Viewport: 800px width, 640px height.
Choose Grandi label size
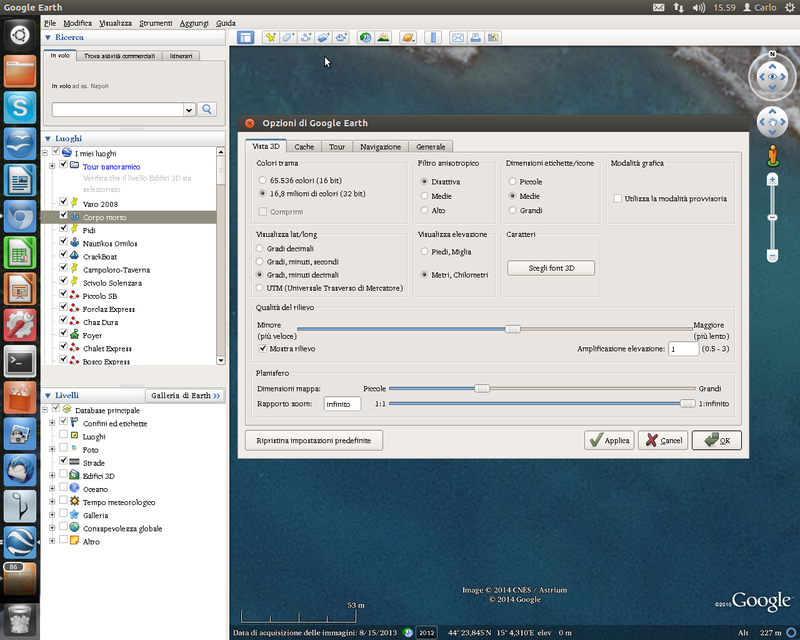512,210
